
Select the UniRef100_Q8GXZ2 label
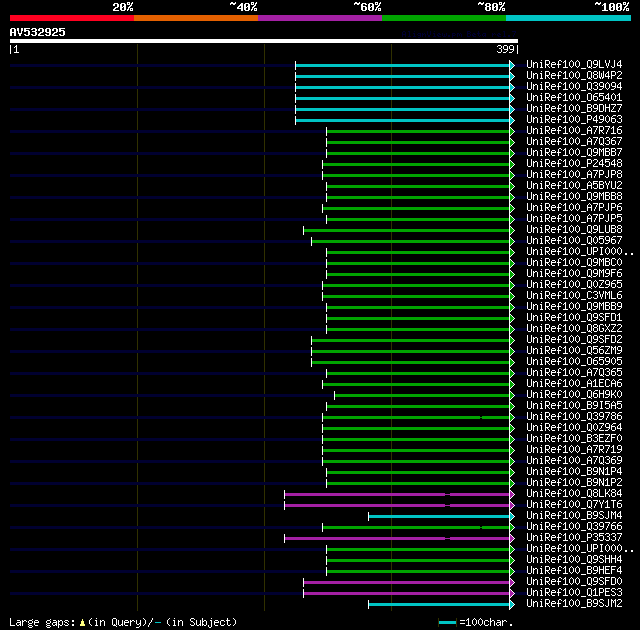click(x=574, y=329)
